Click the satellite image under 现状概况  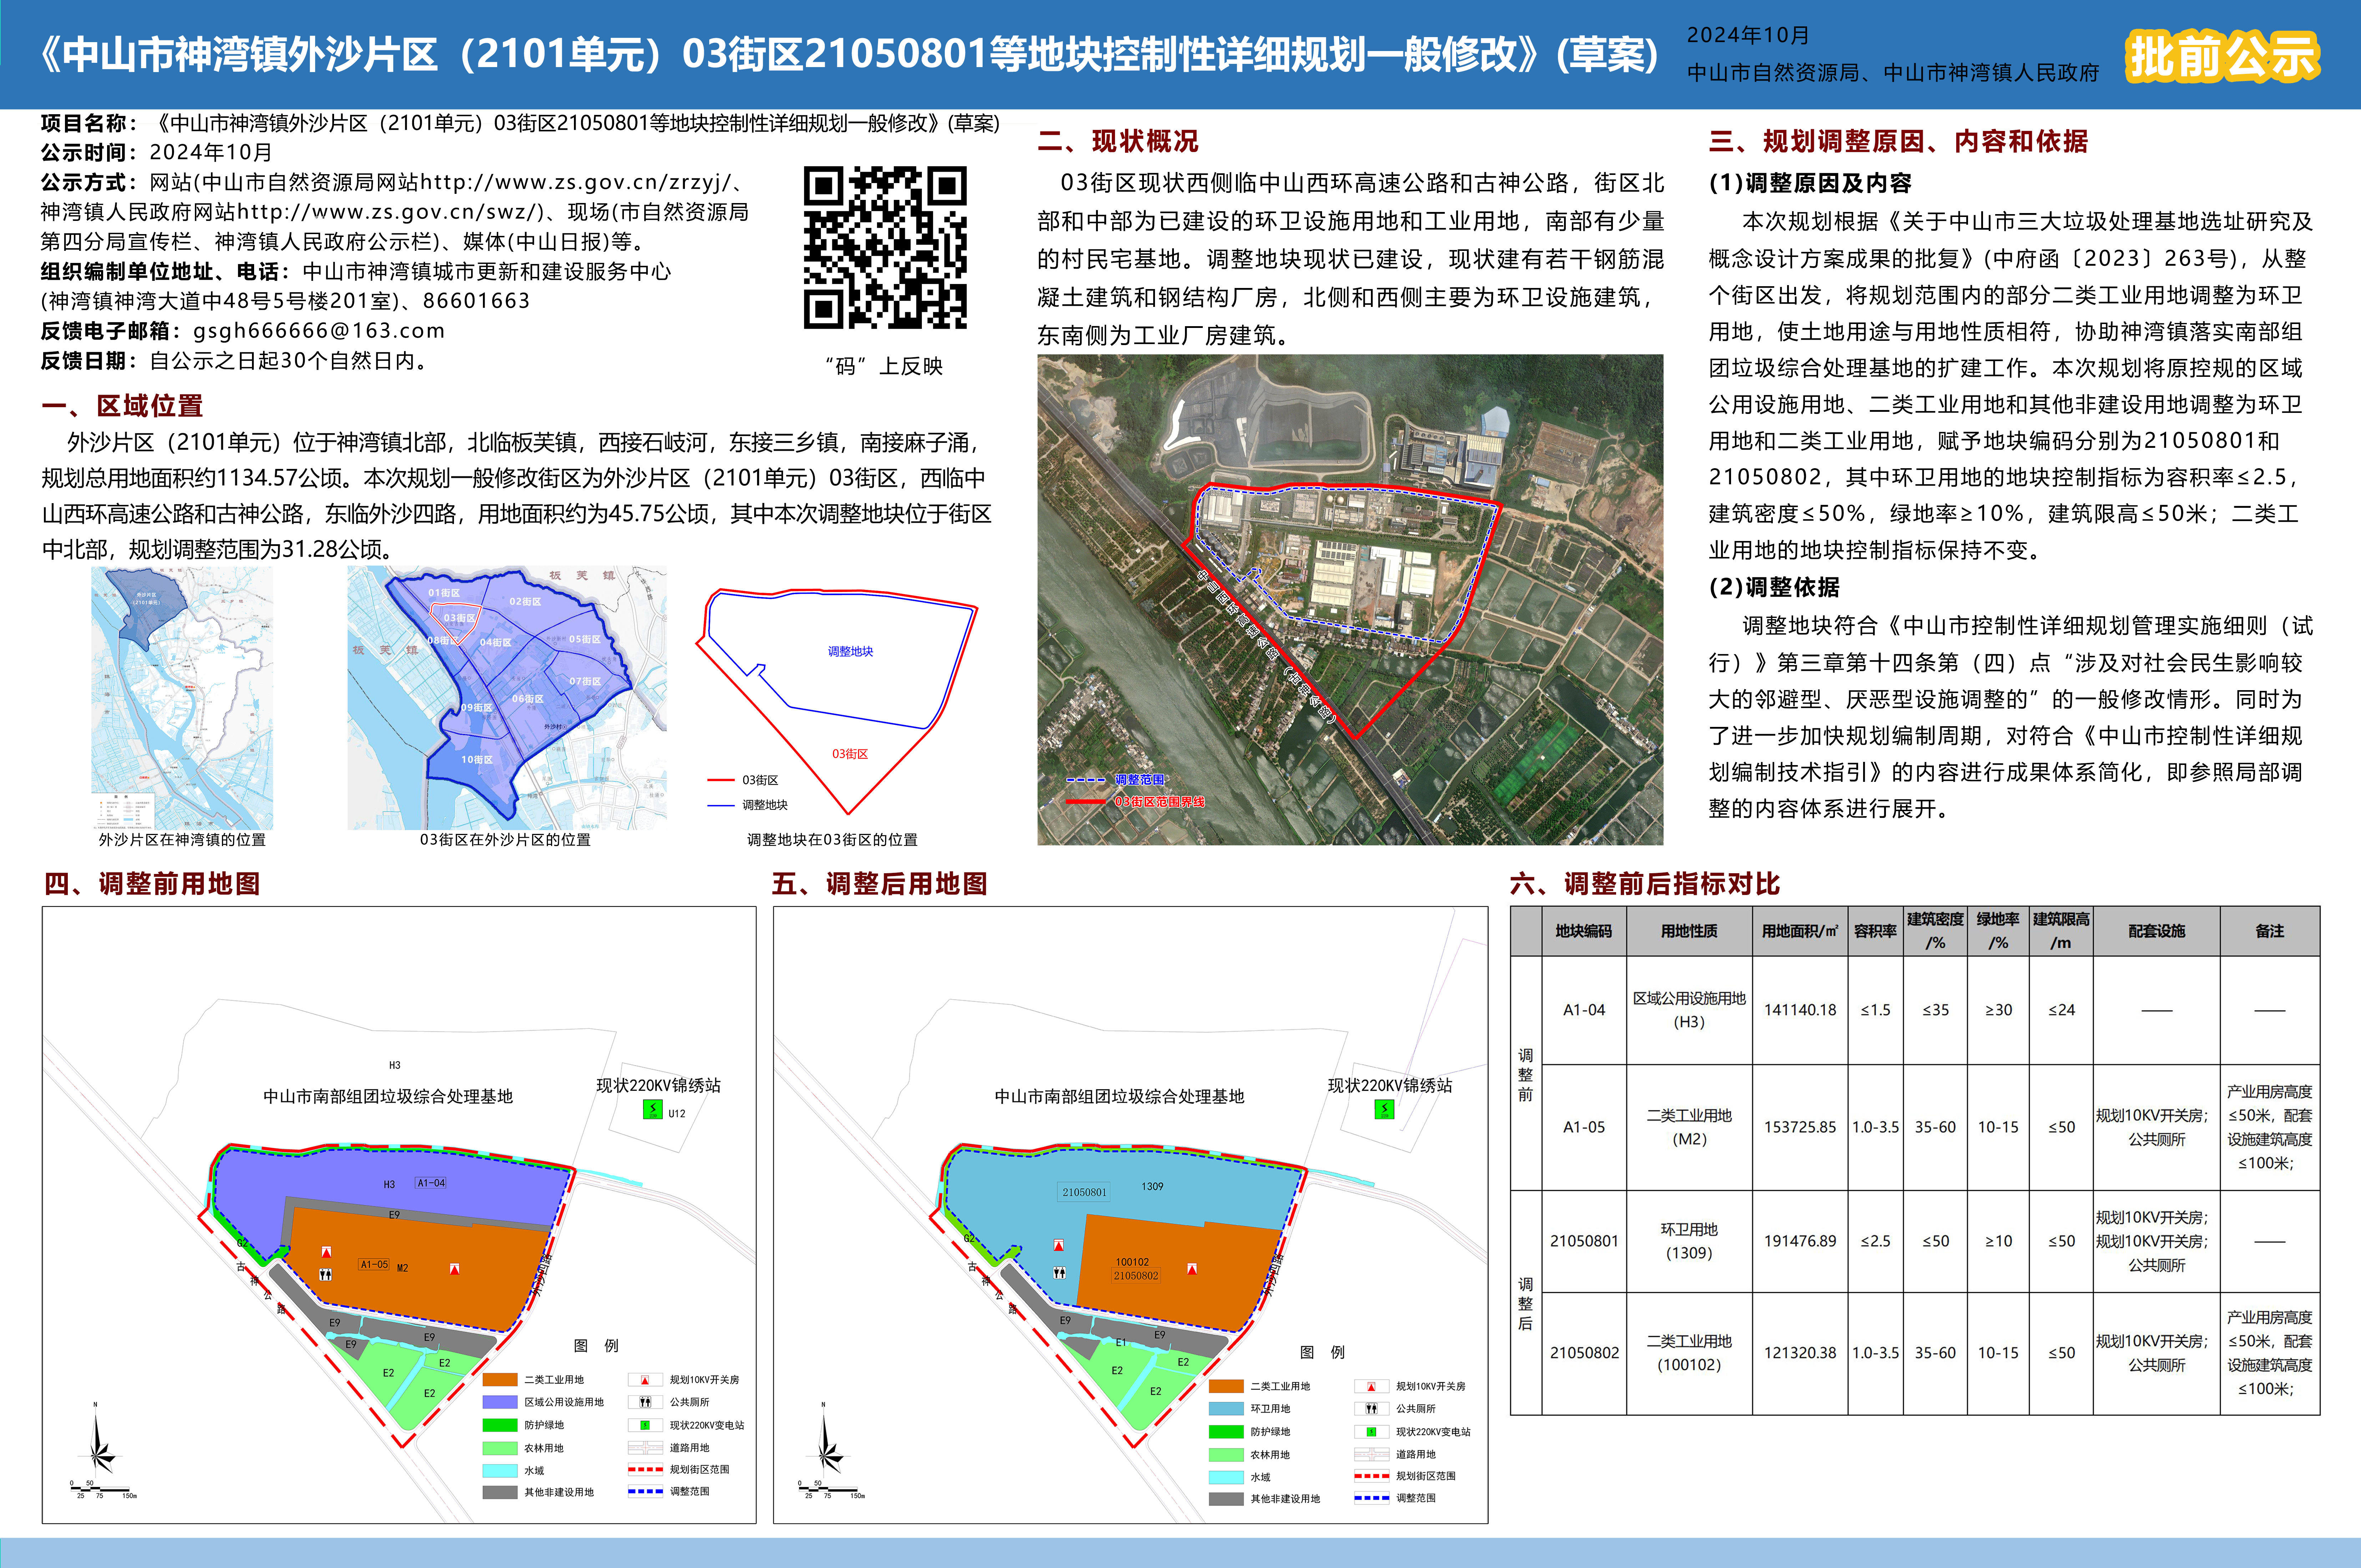point(1350,600)
